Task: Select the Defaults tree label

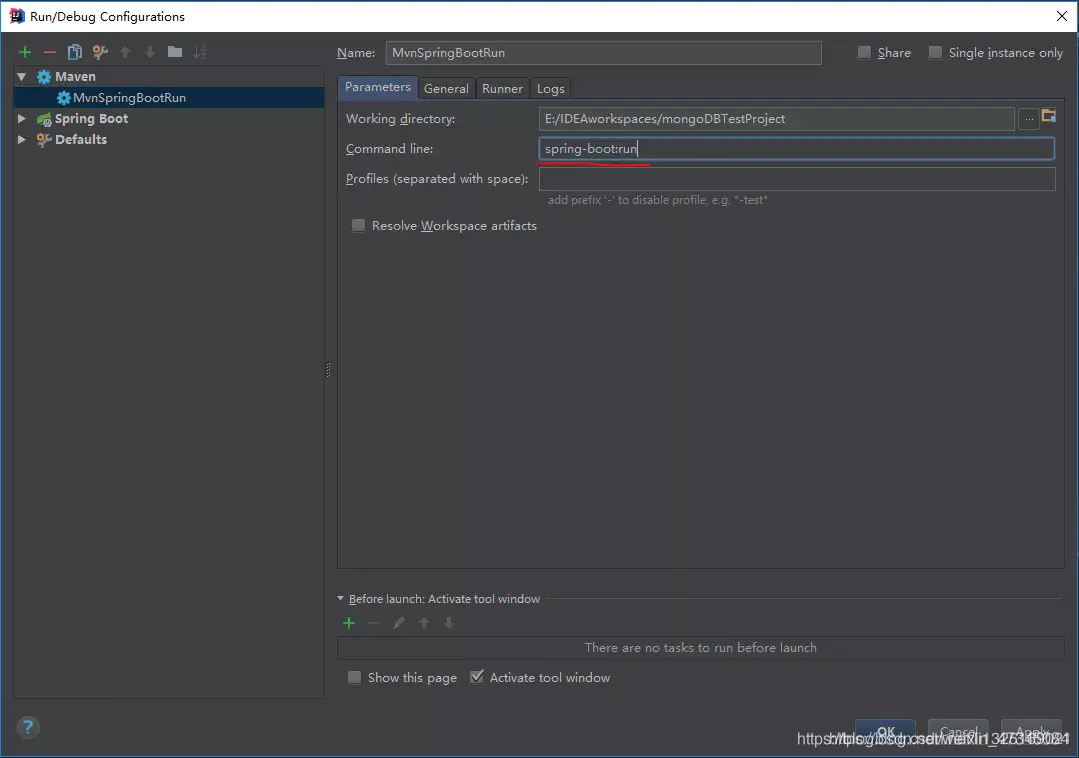Action: pos(81,140)
